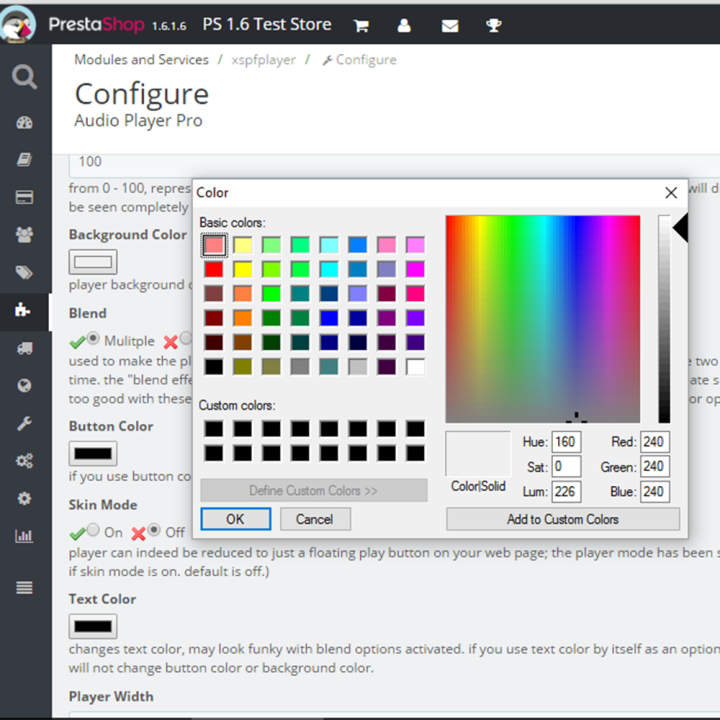This screenshot has width=720, height=720.
Task: Click the Lum value field
Action: (566, 491)
